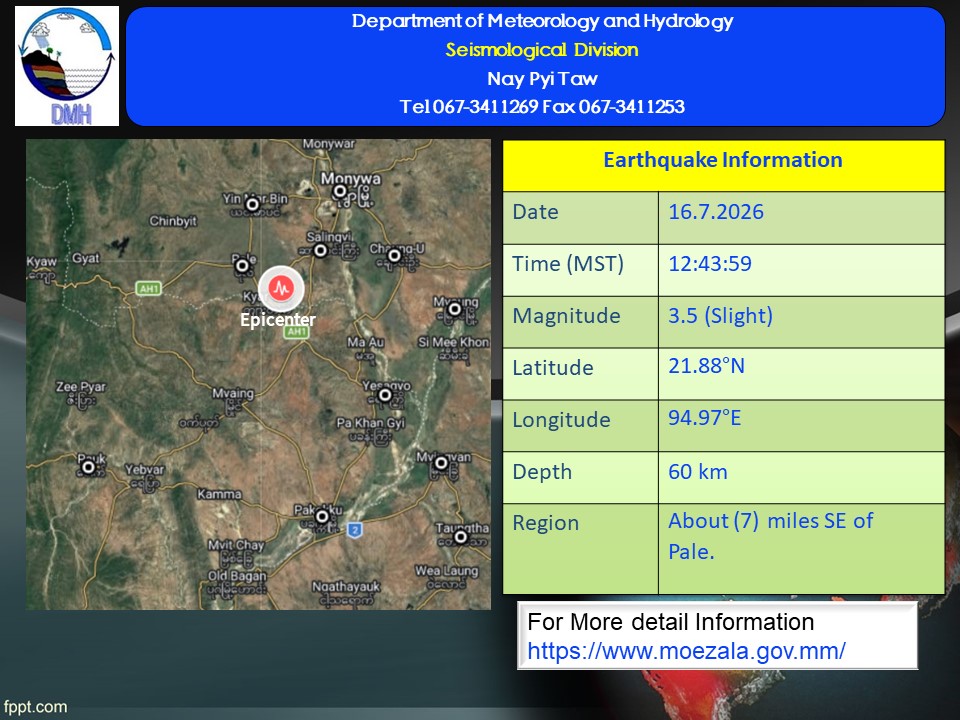
Task: Click the For More detail Information text
Action: pos(670,622)
